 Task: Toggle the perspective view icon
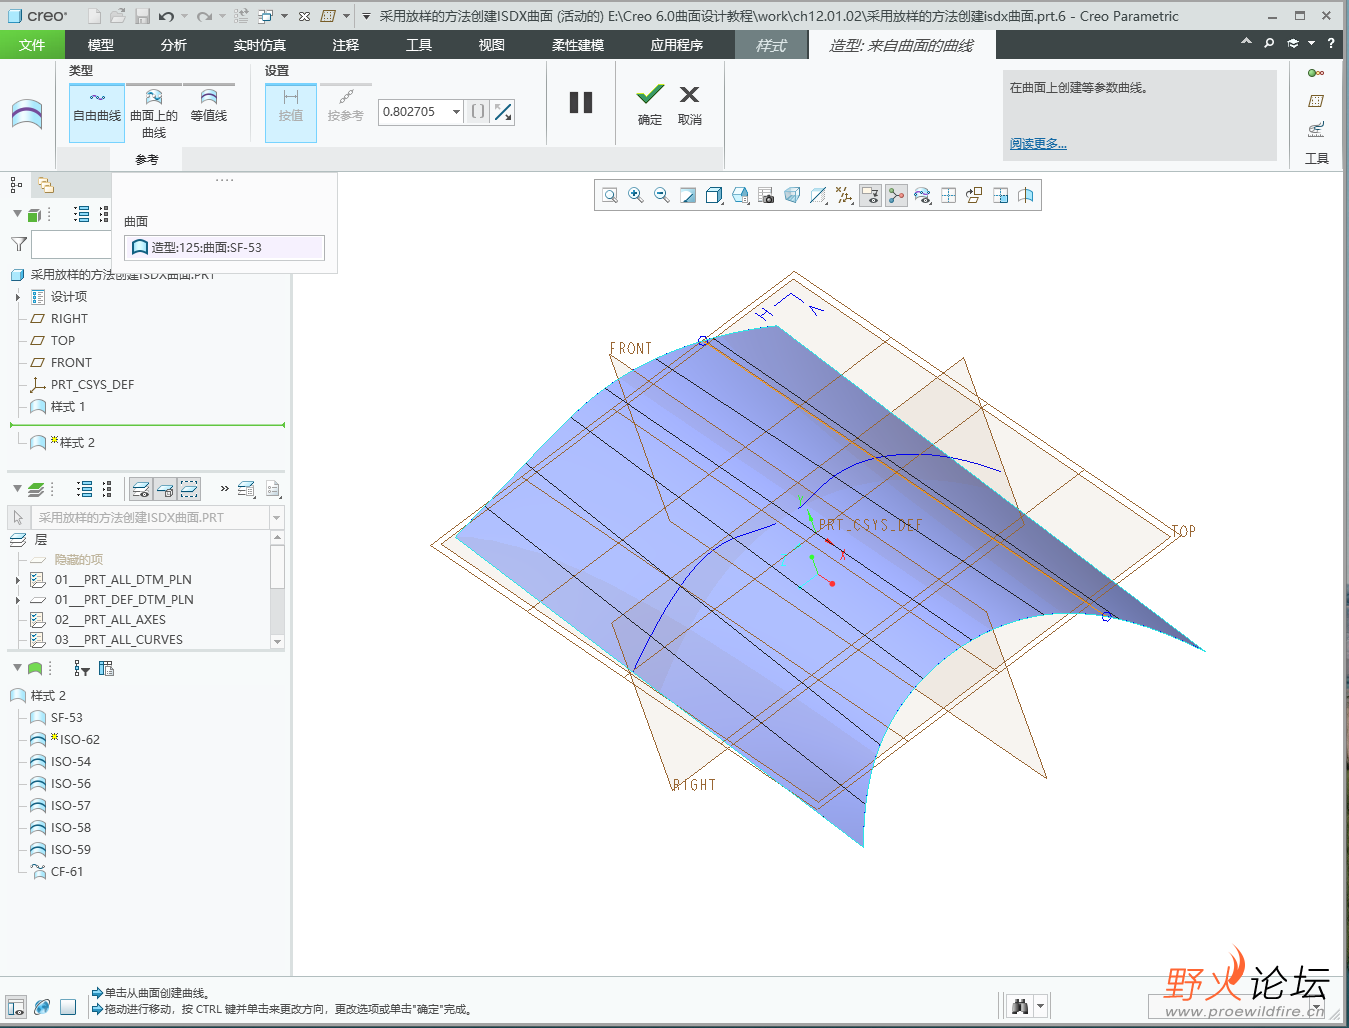pyautogui.click(x=792, y=196)
